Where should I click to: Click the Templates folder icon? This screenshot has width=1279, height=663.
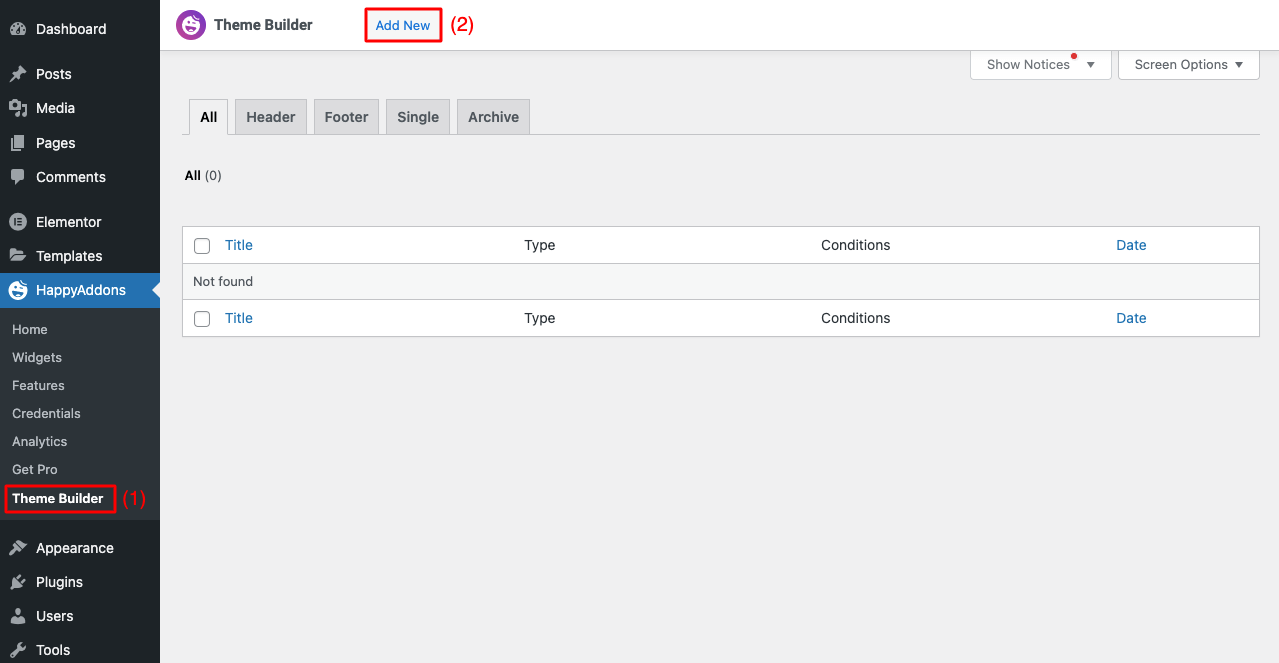pyautogui.click(x=18, y=256)
